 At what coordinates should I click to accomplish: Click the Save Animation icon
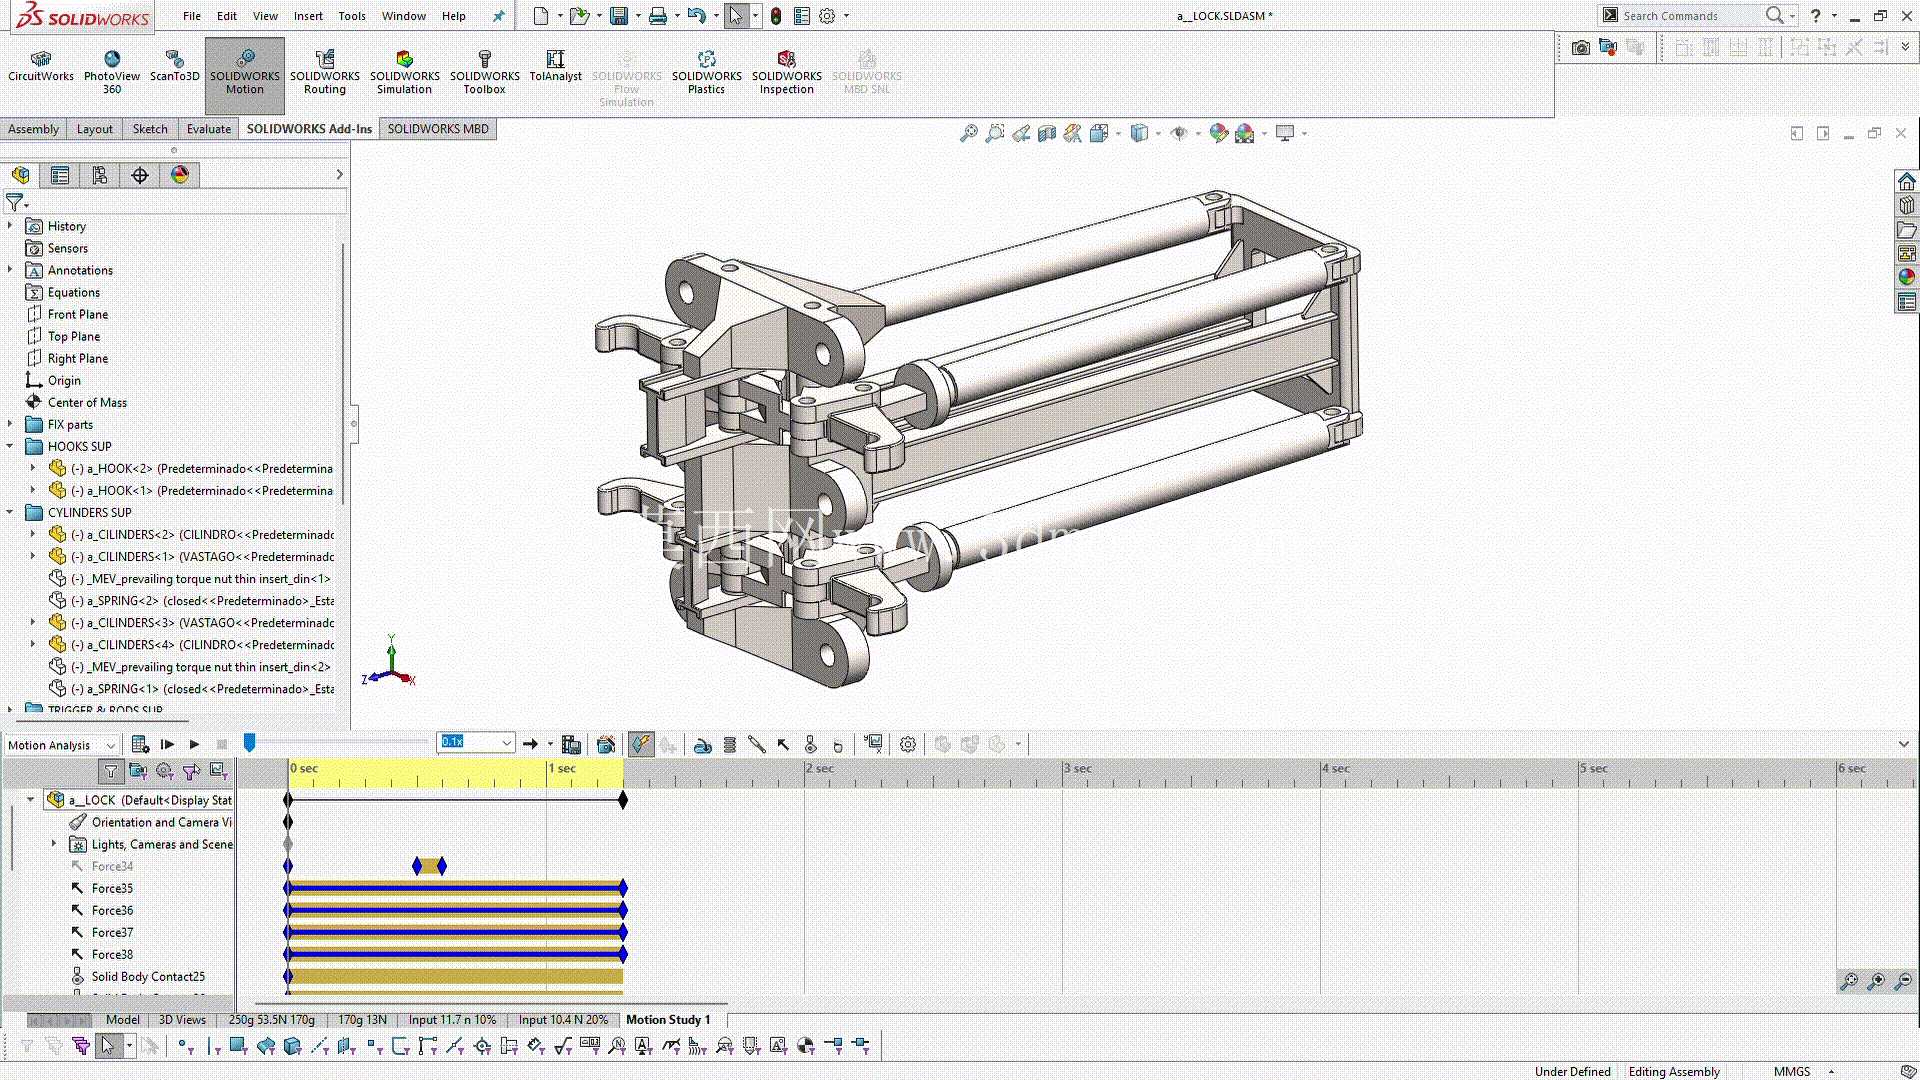(x=571, y=744)
